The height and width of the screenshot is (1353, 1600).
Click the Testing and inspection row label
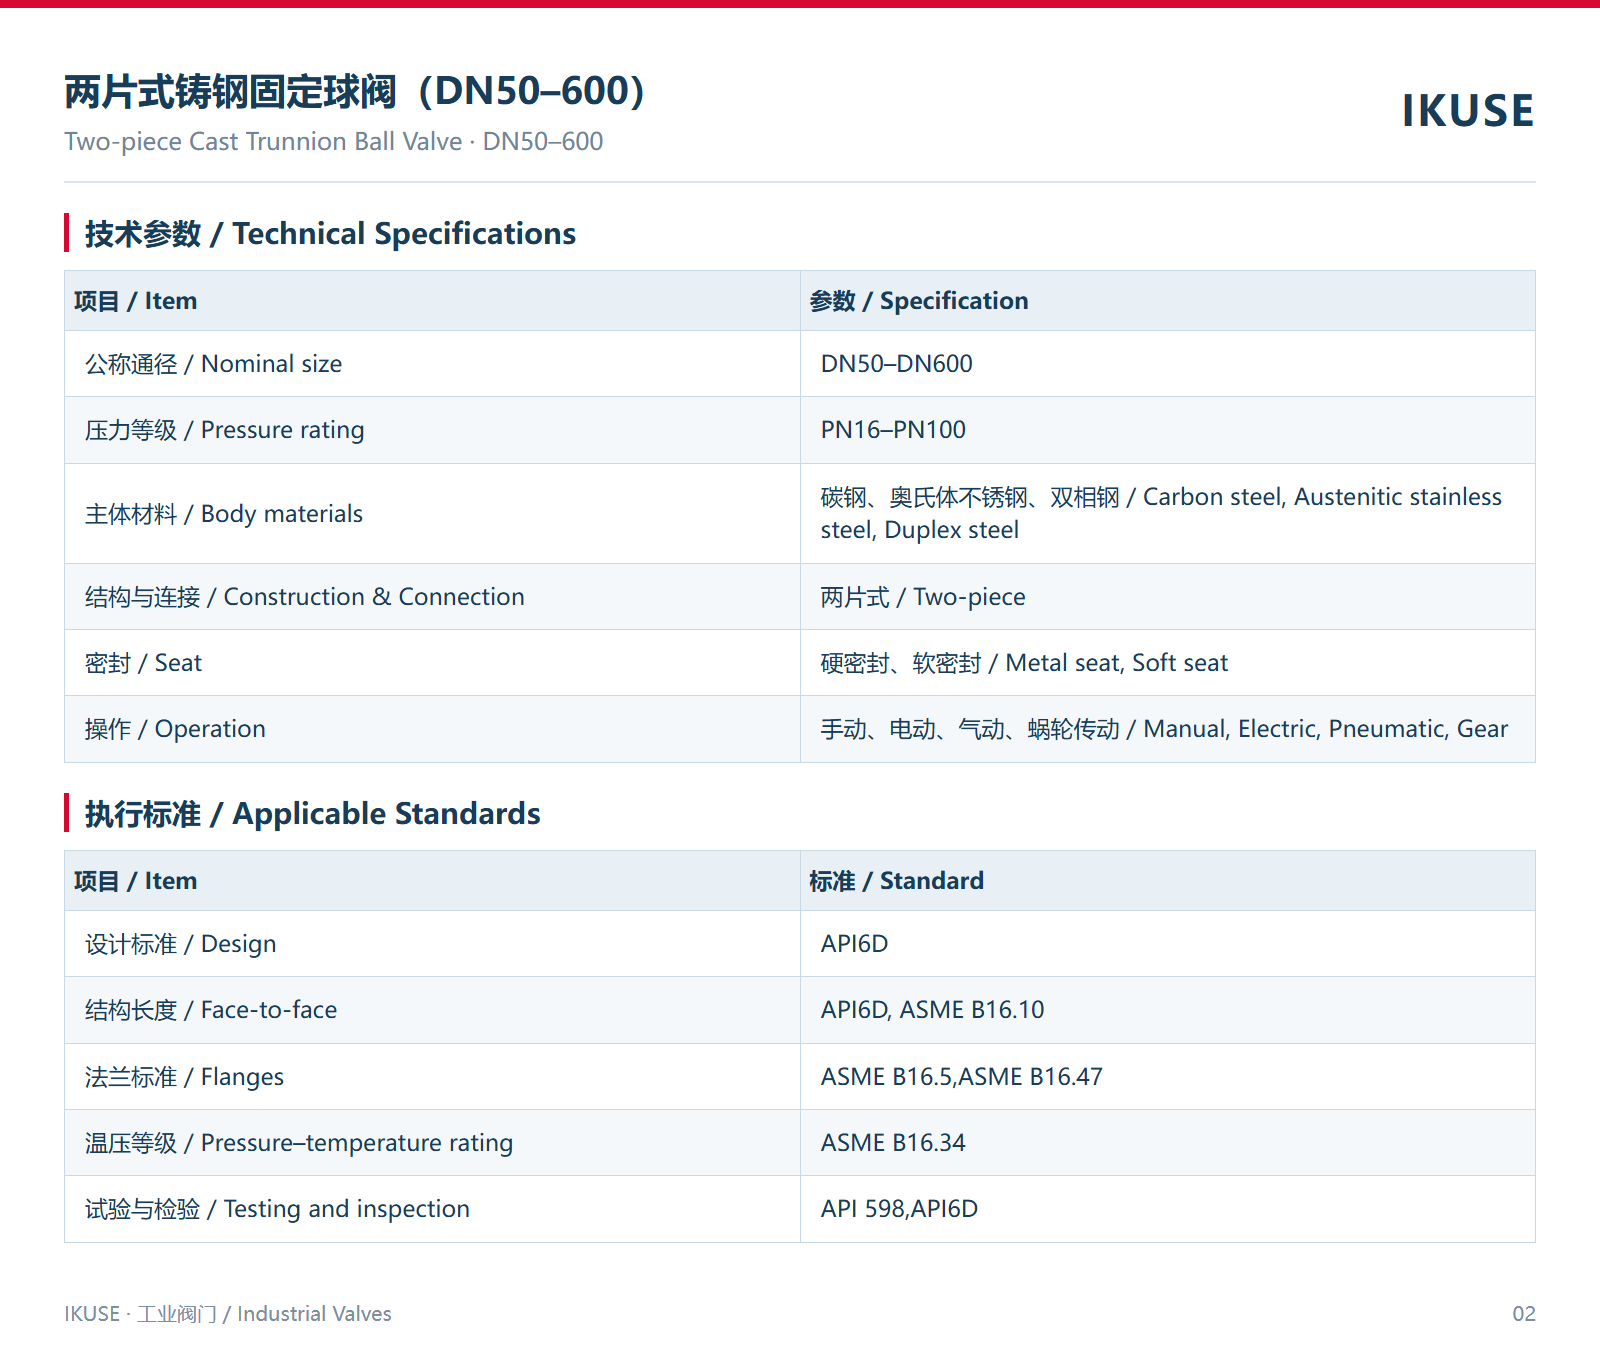pyautogui.click(x=277, y=1209)
